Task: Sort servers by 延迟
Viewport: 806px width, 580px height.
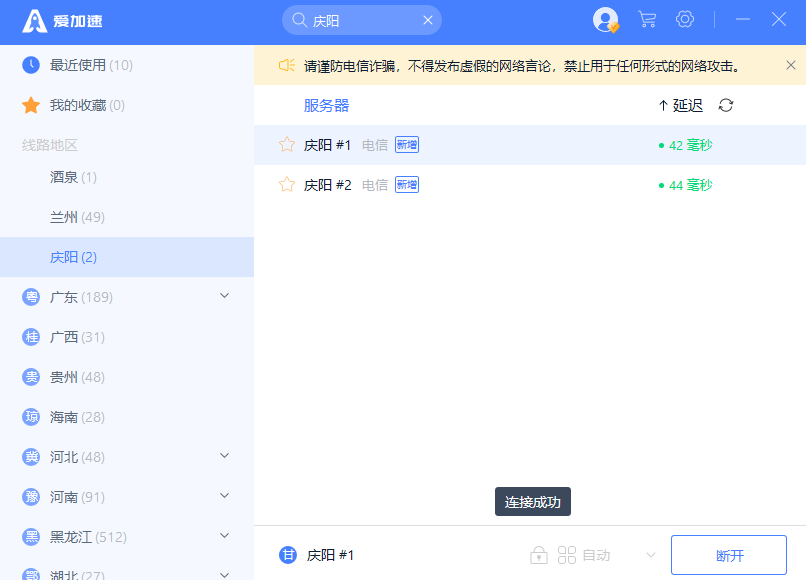Action: pos(681,105)
